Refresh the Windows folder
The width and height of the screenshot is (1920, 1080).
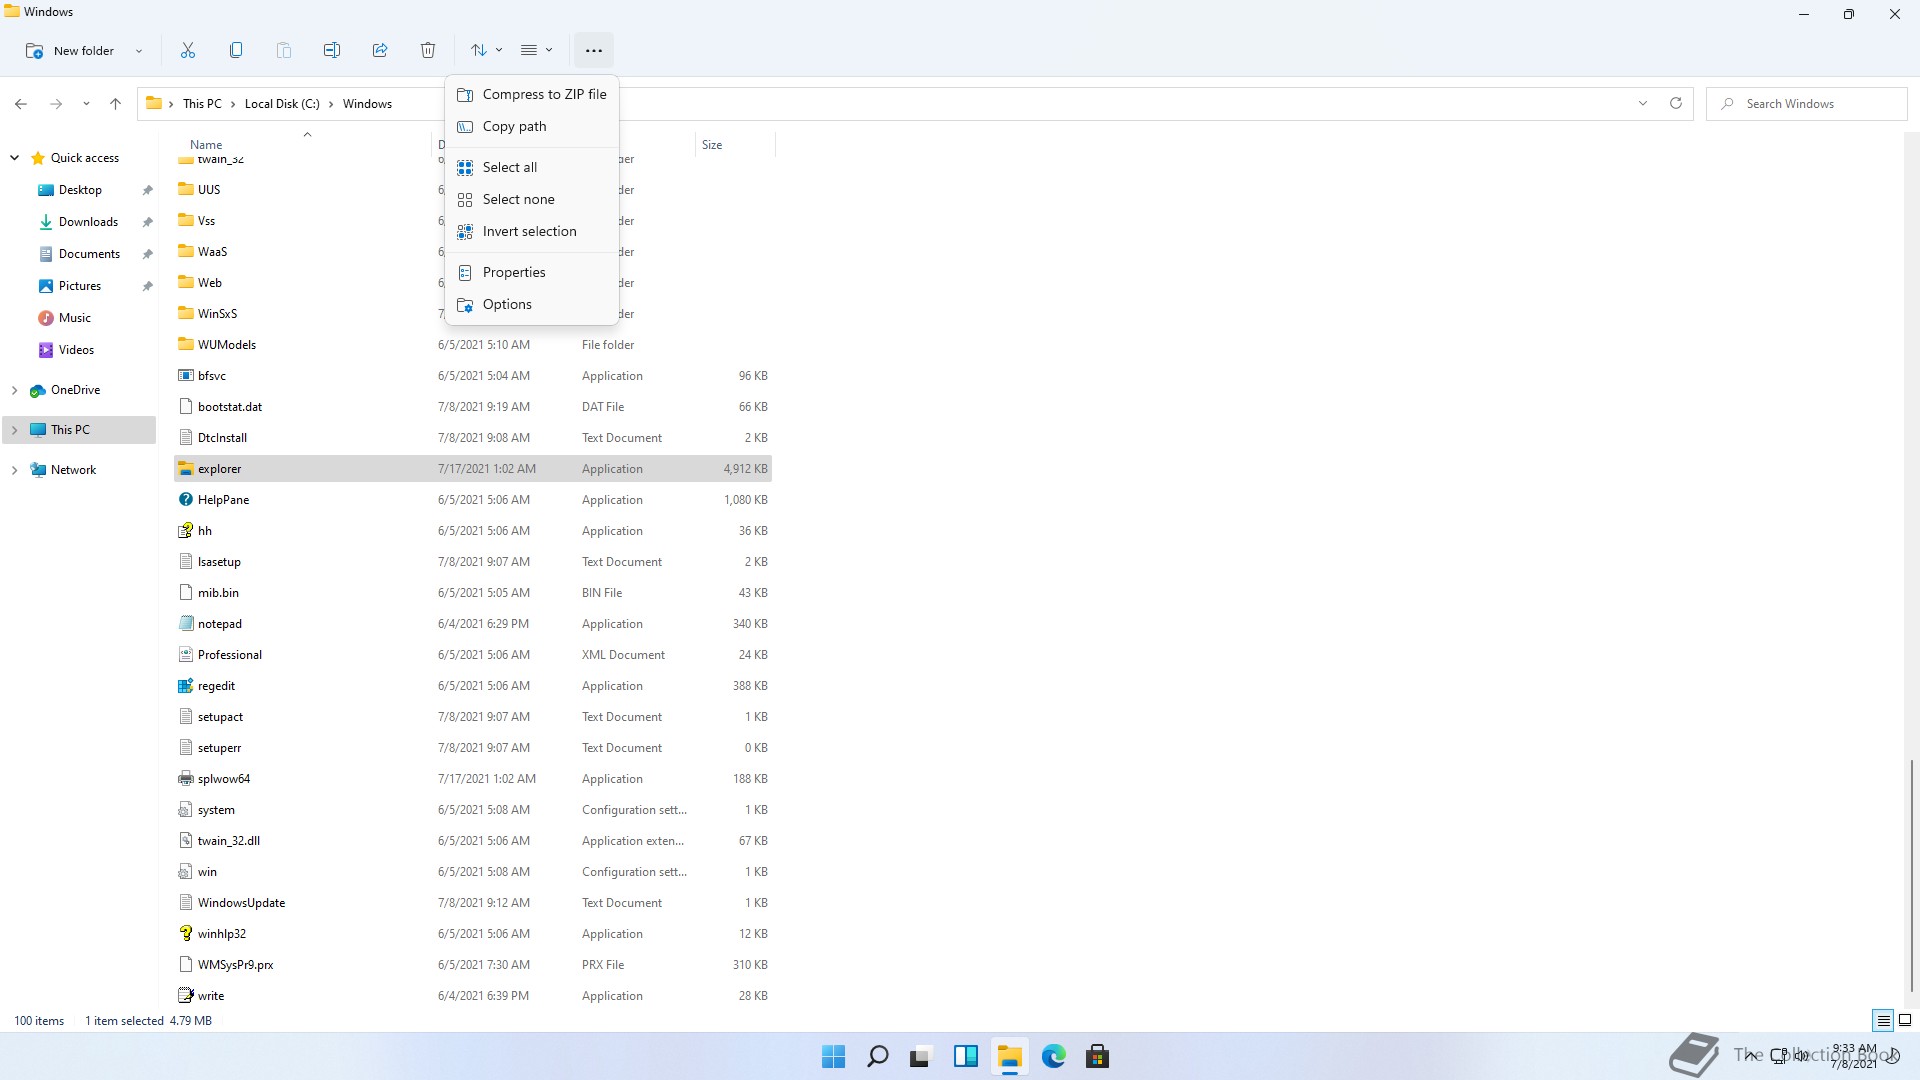pos(1676,104)
